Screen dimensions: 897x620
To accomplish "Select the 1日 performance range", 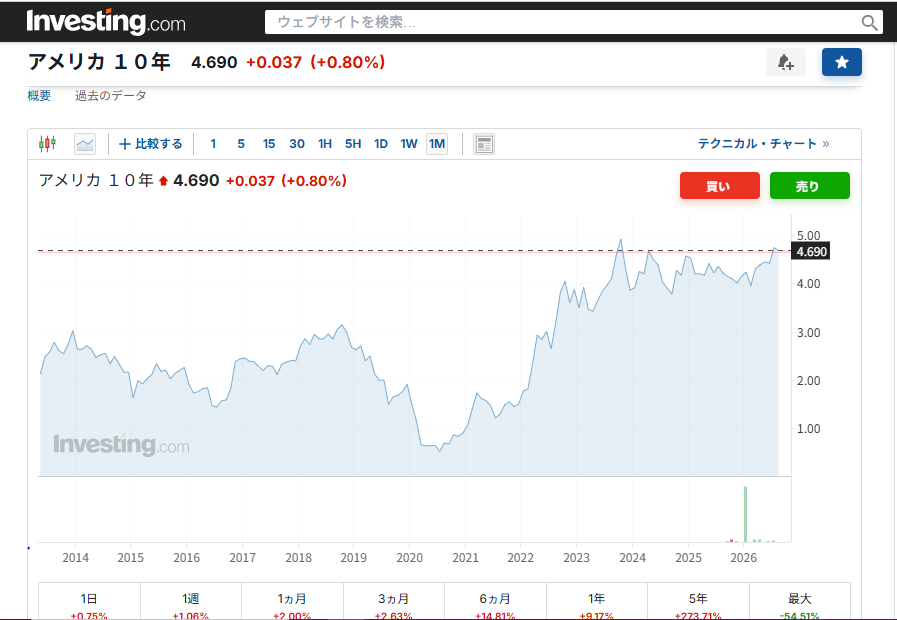I will click(89, 601).
